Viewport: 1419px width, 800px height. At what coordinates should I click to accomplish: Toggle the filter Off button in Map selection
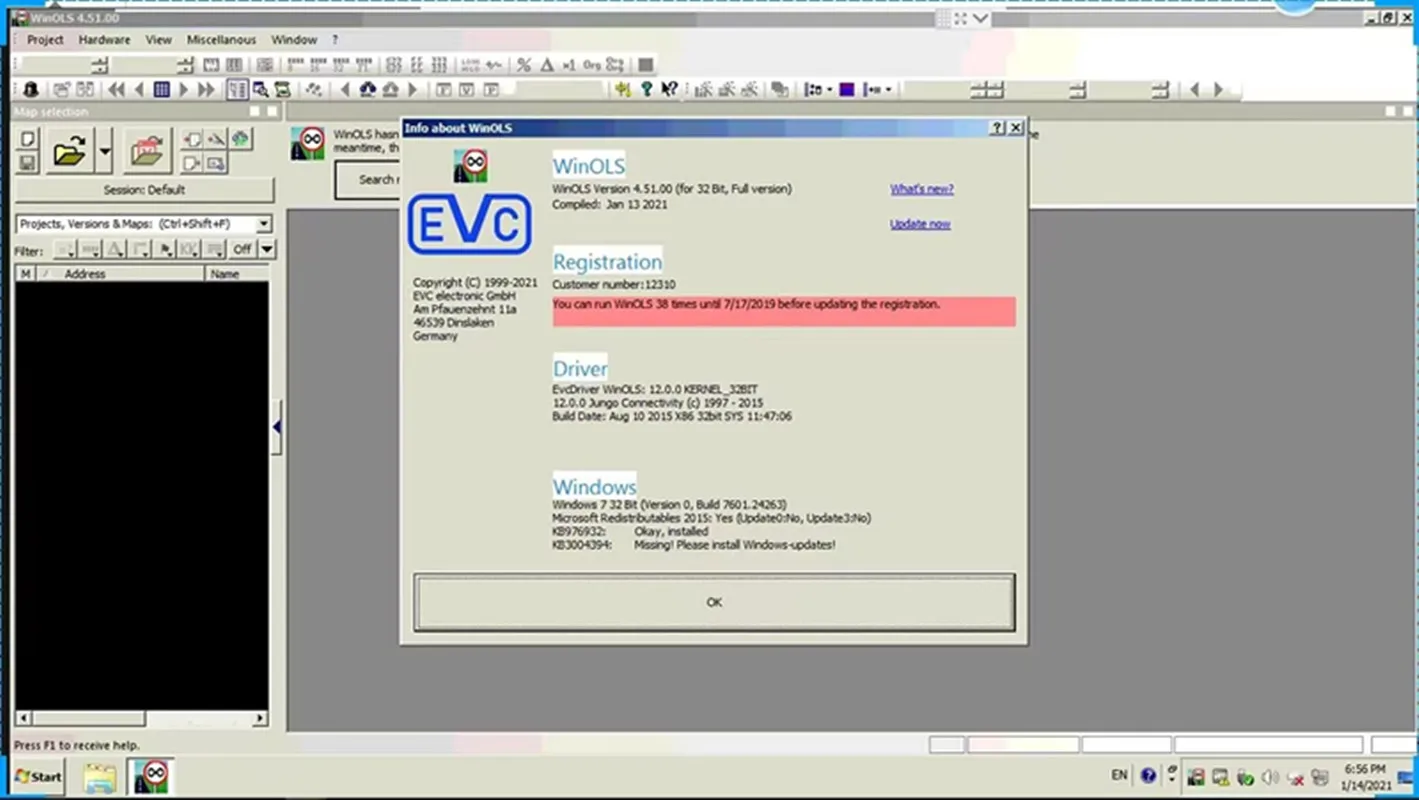click(x=243, y=248)
